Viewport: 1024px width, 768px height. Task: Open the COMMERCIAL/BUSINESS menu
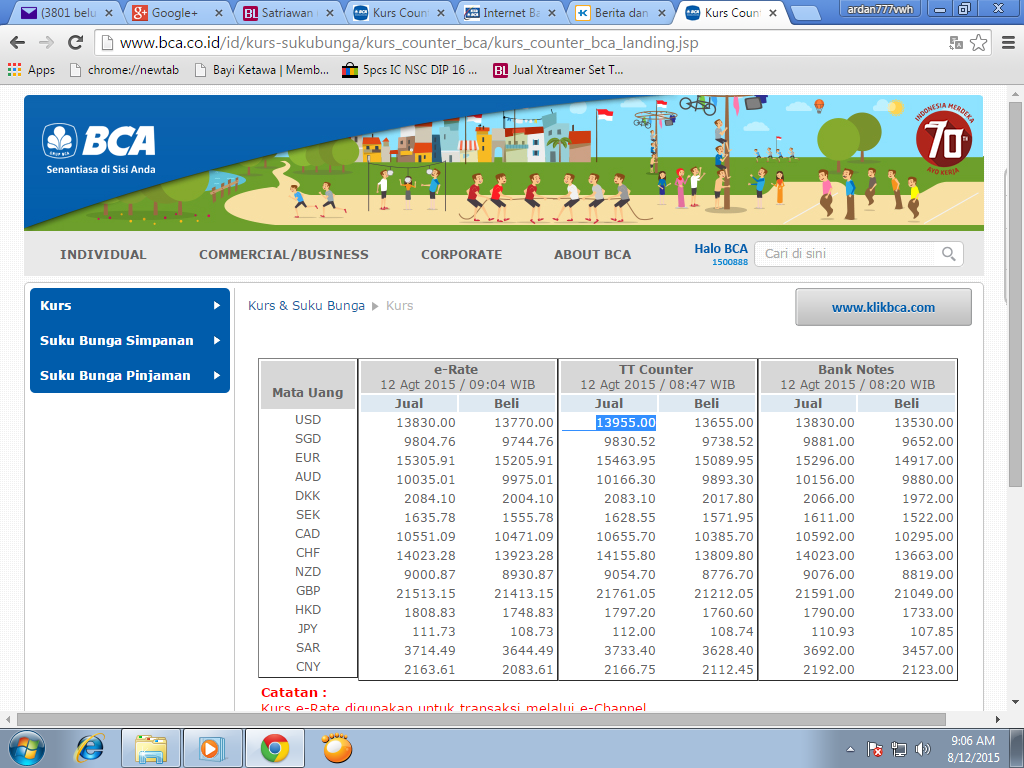(283, 255)
